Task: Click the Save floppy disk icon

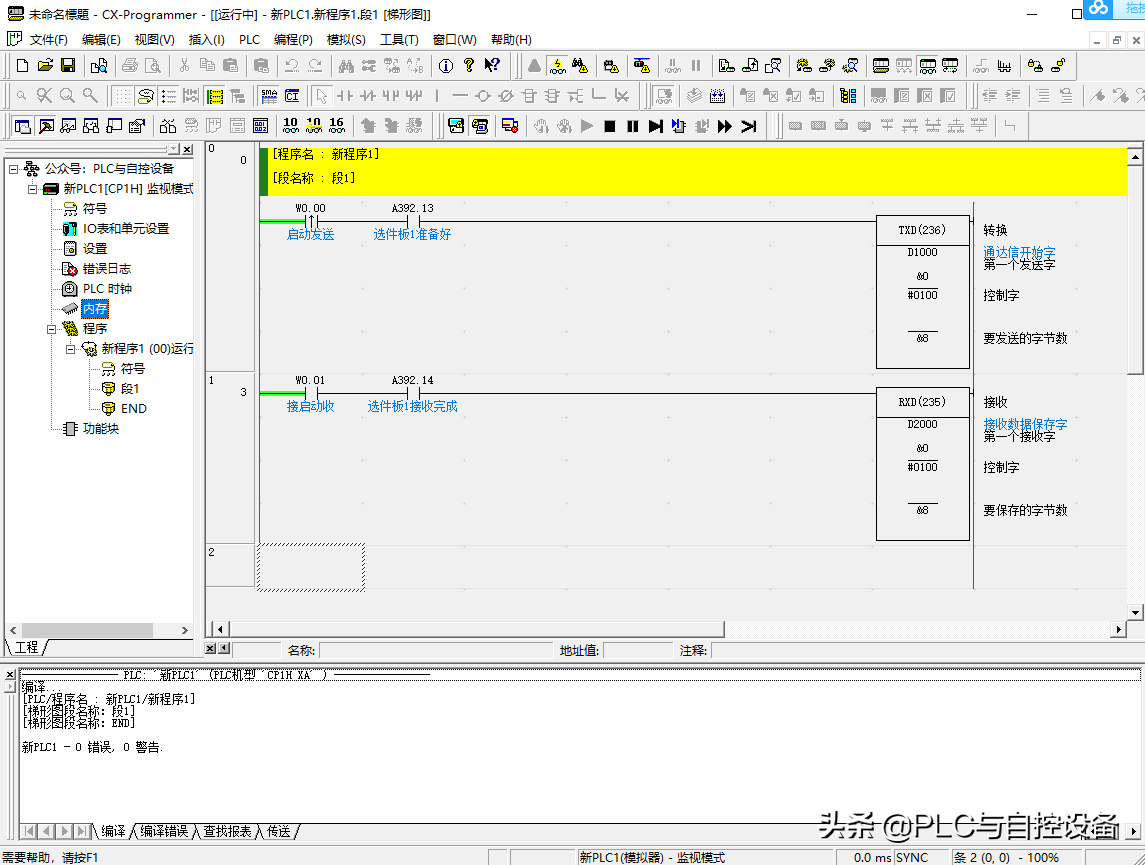Action: coord(68,65)
